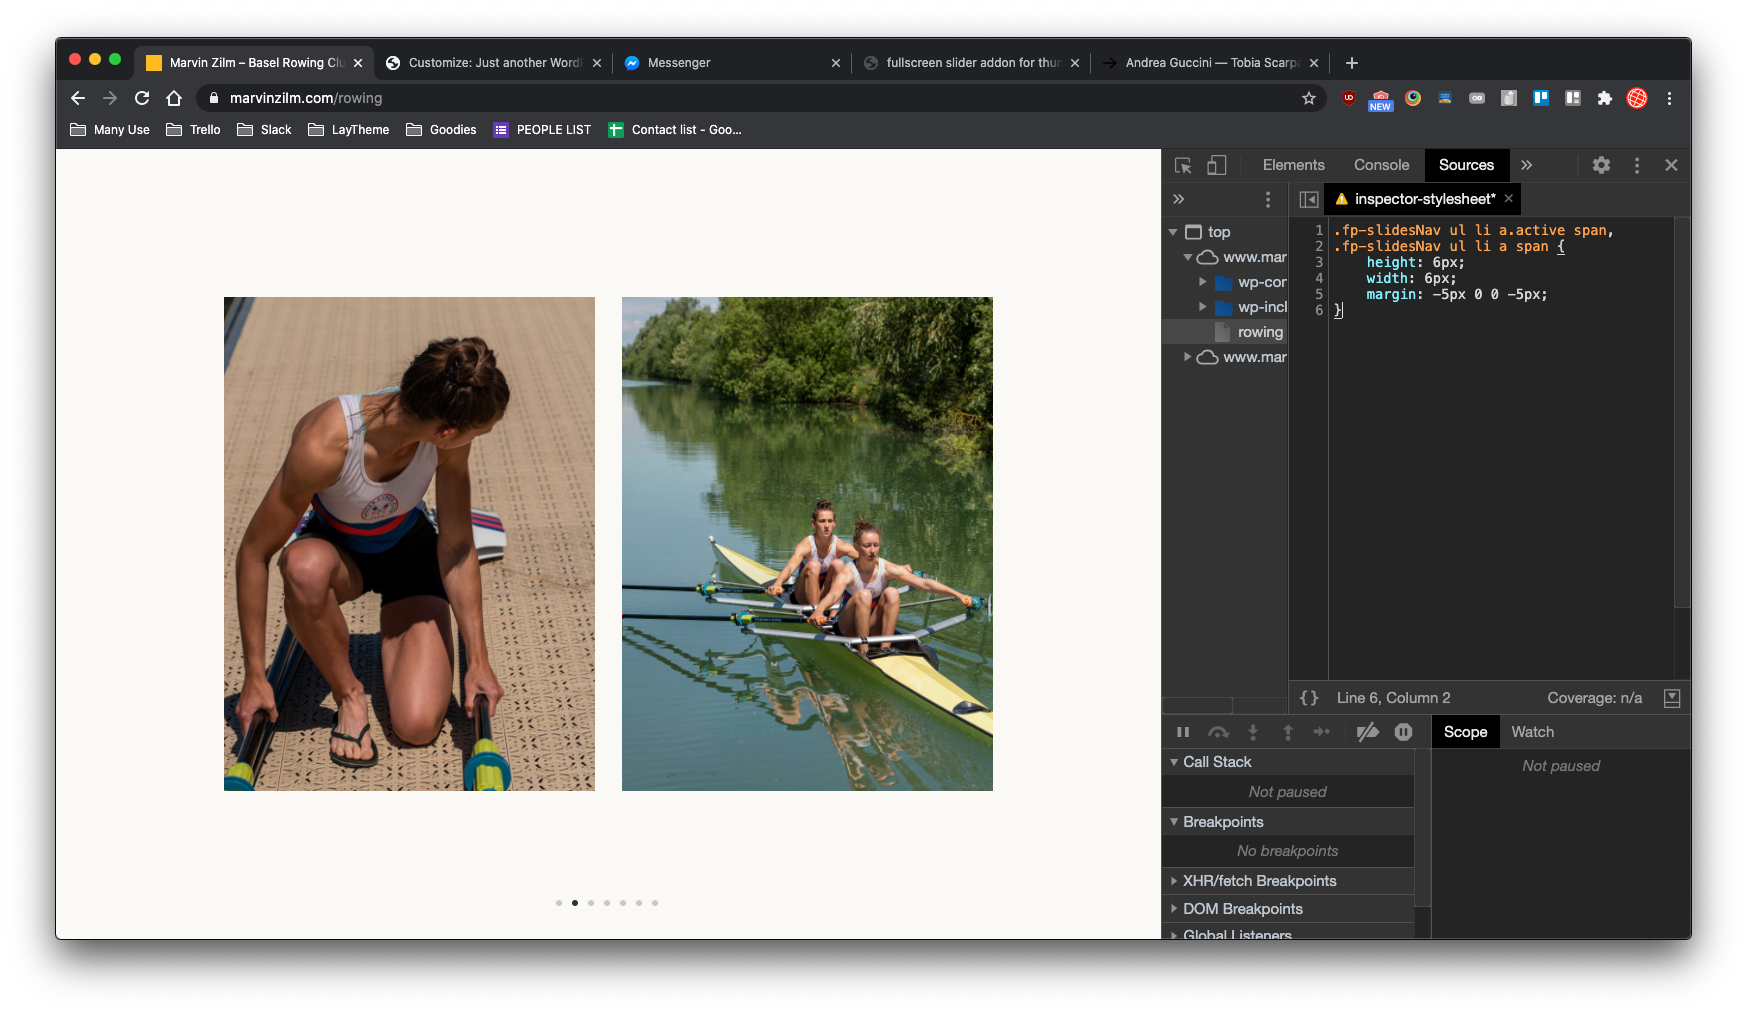1747x1013 pixels.
Task: Click the pretty print braces icon
Action: point(1309,698)
